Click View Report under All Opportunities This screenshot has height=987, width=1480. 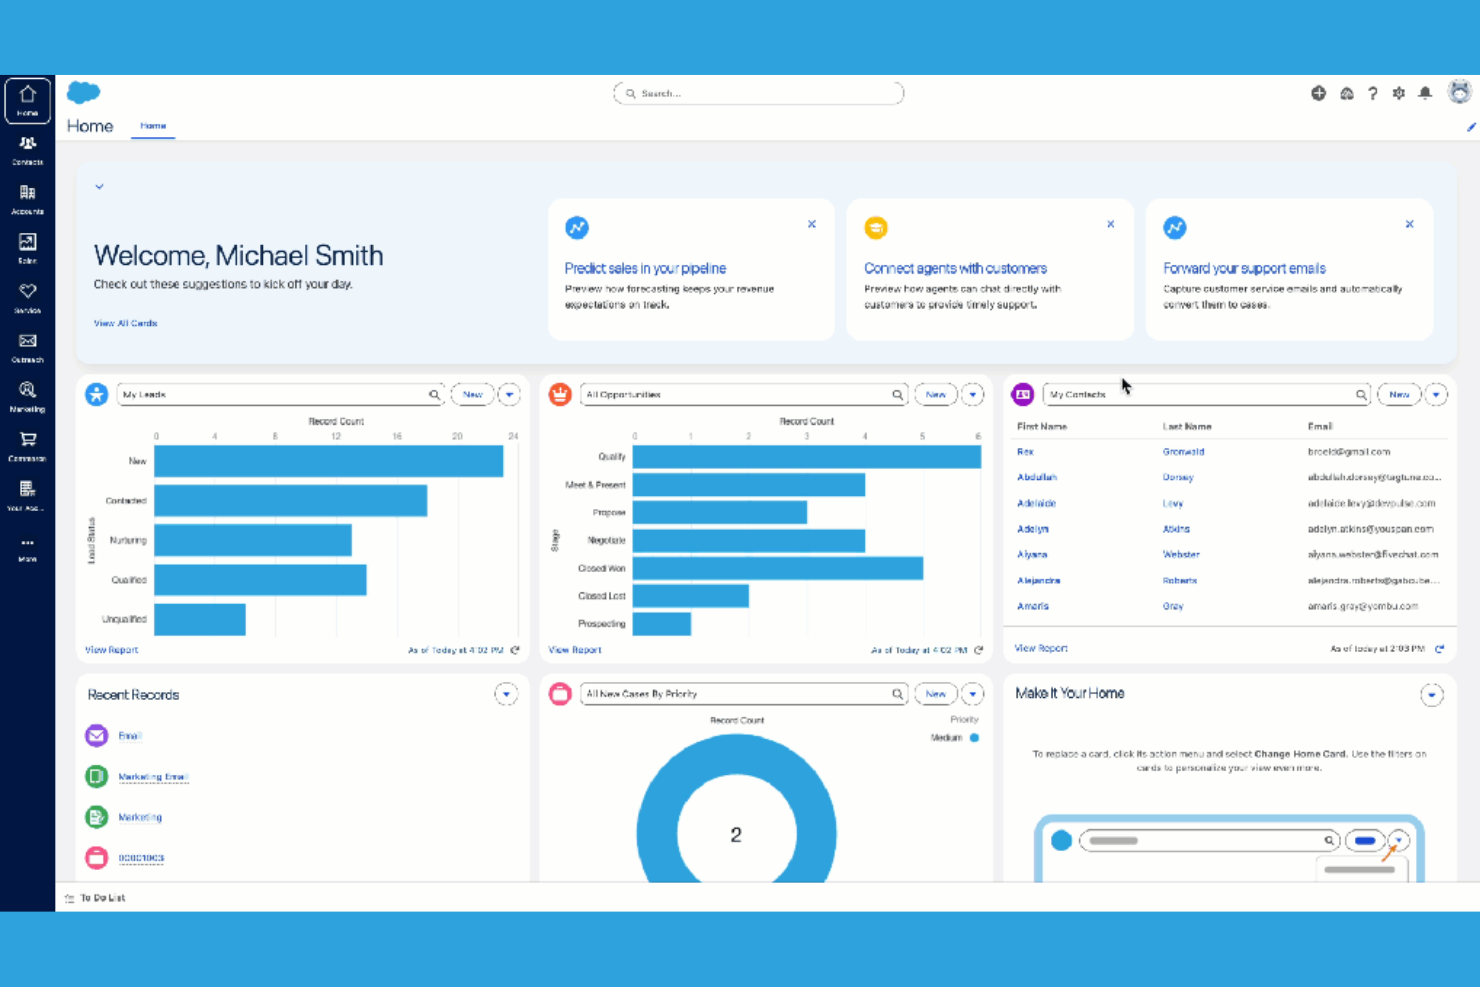[x=573, y=649]
